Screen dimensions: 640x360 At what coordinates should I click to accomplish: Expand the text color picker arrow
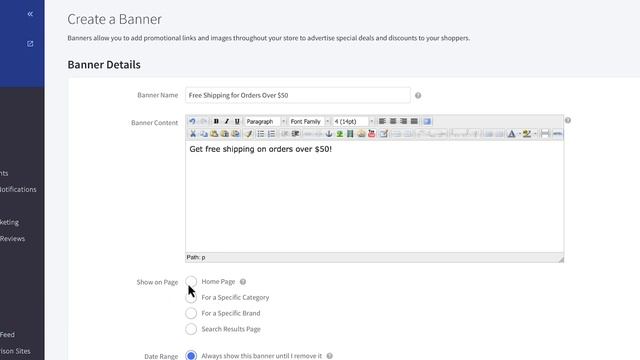(x=519, y=133)
